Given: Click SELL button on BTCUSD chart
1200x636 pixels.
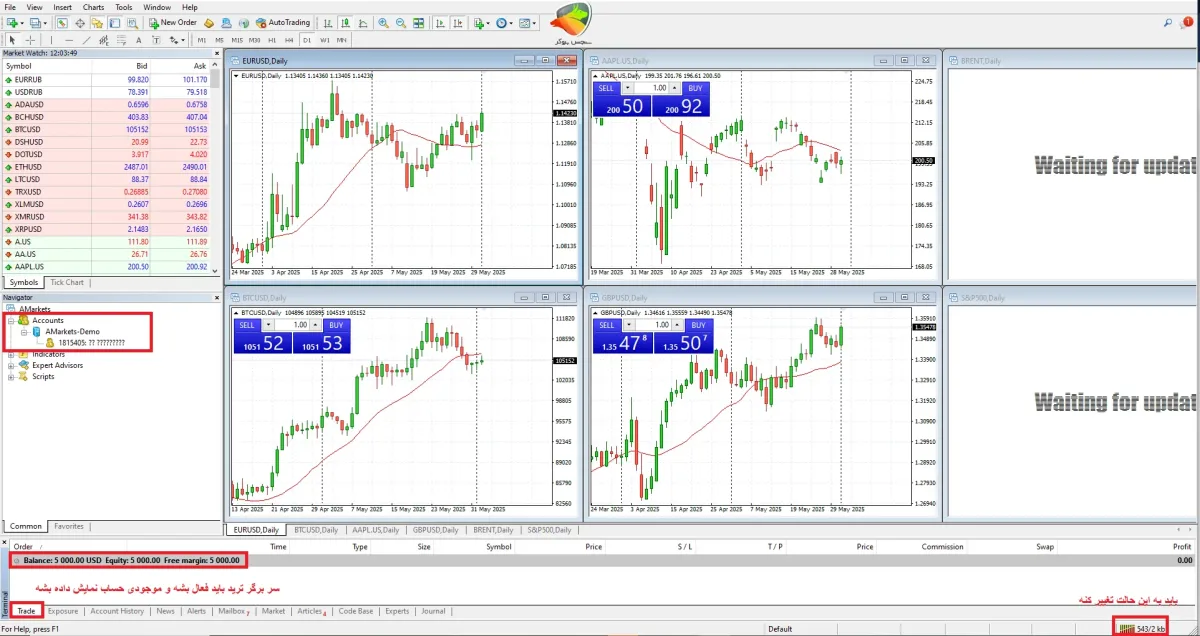Looking at the screenshot, I should [x=247, y=325].
